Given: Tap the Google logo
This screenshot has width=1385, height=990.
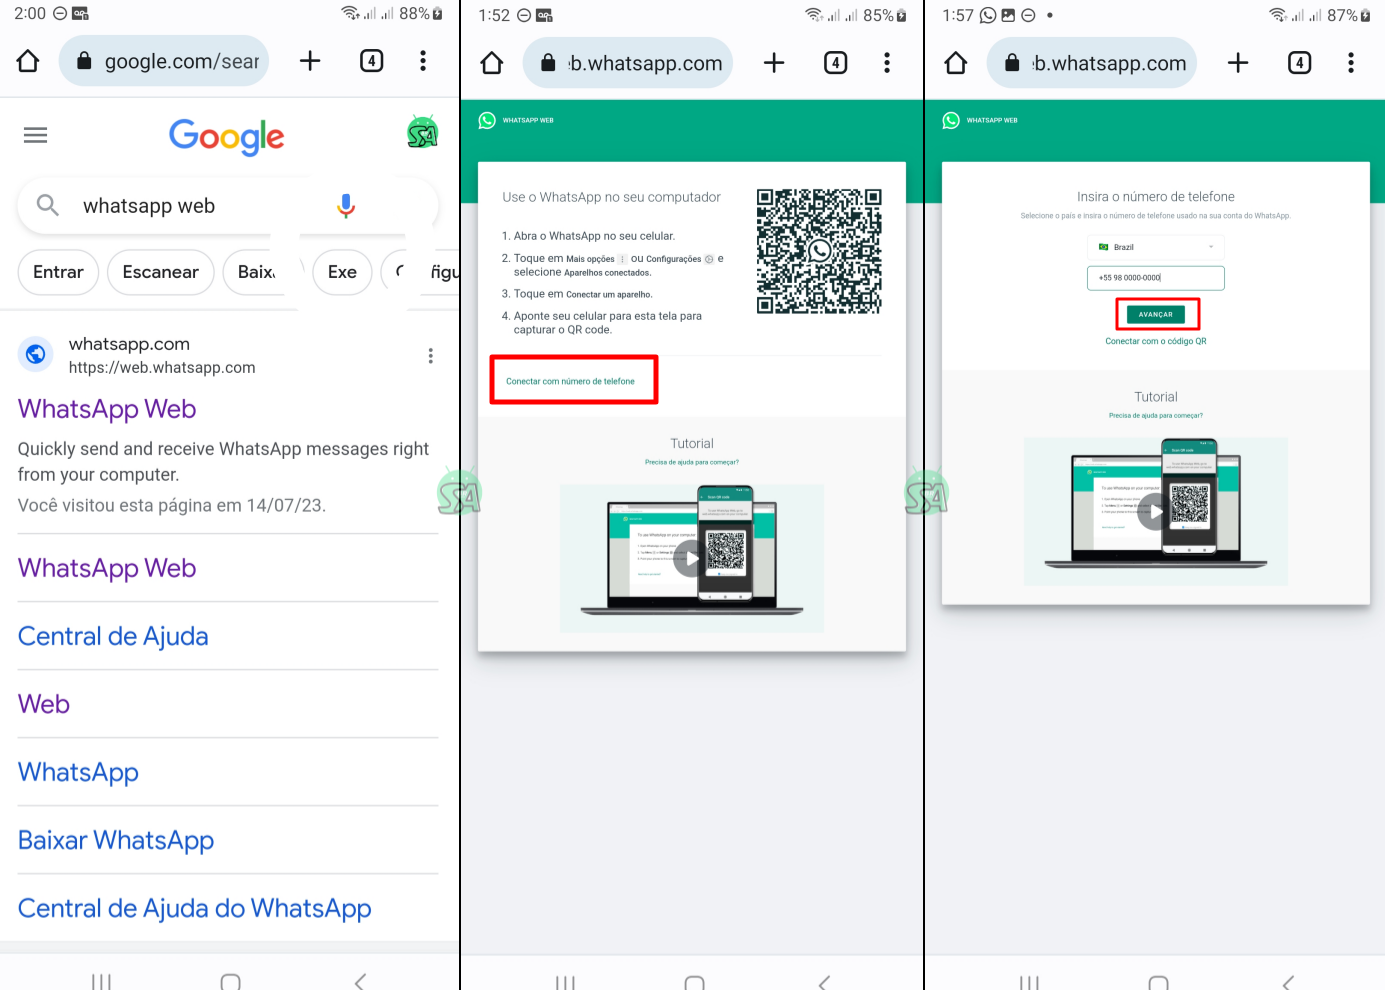Looking at the screenshot, I should tap(227, 137).
